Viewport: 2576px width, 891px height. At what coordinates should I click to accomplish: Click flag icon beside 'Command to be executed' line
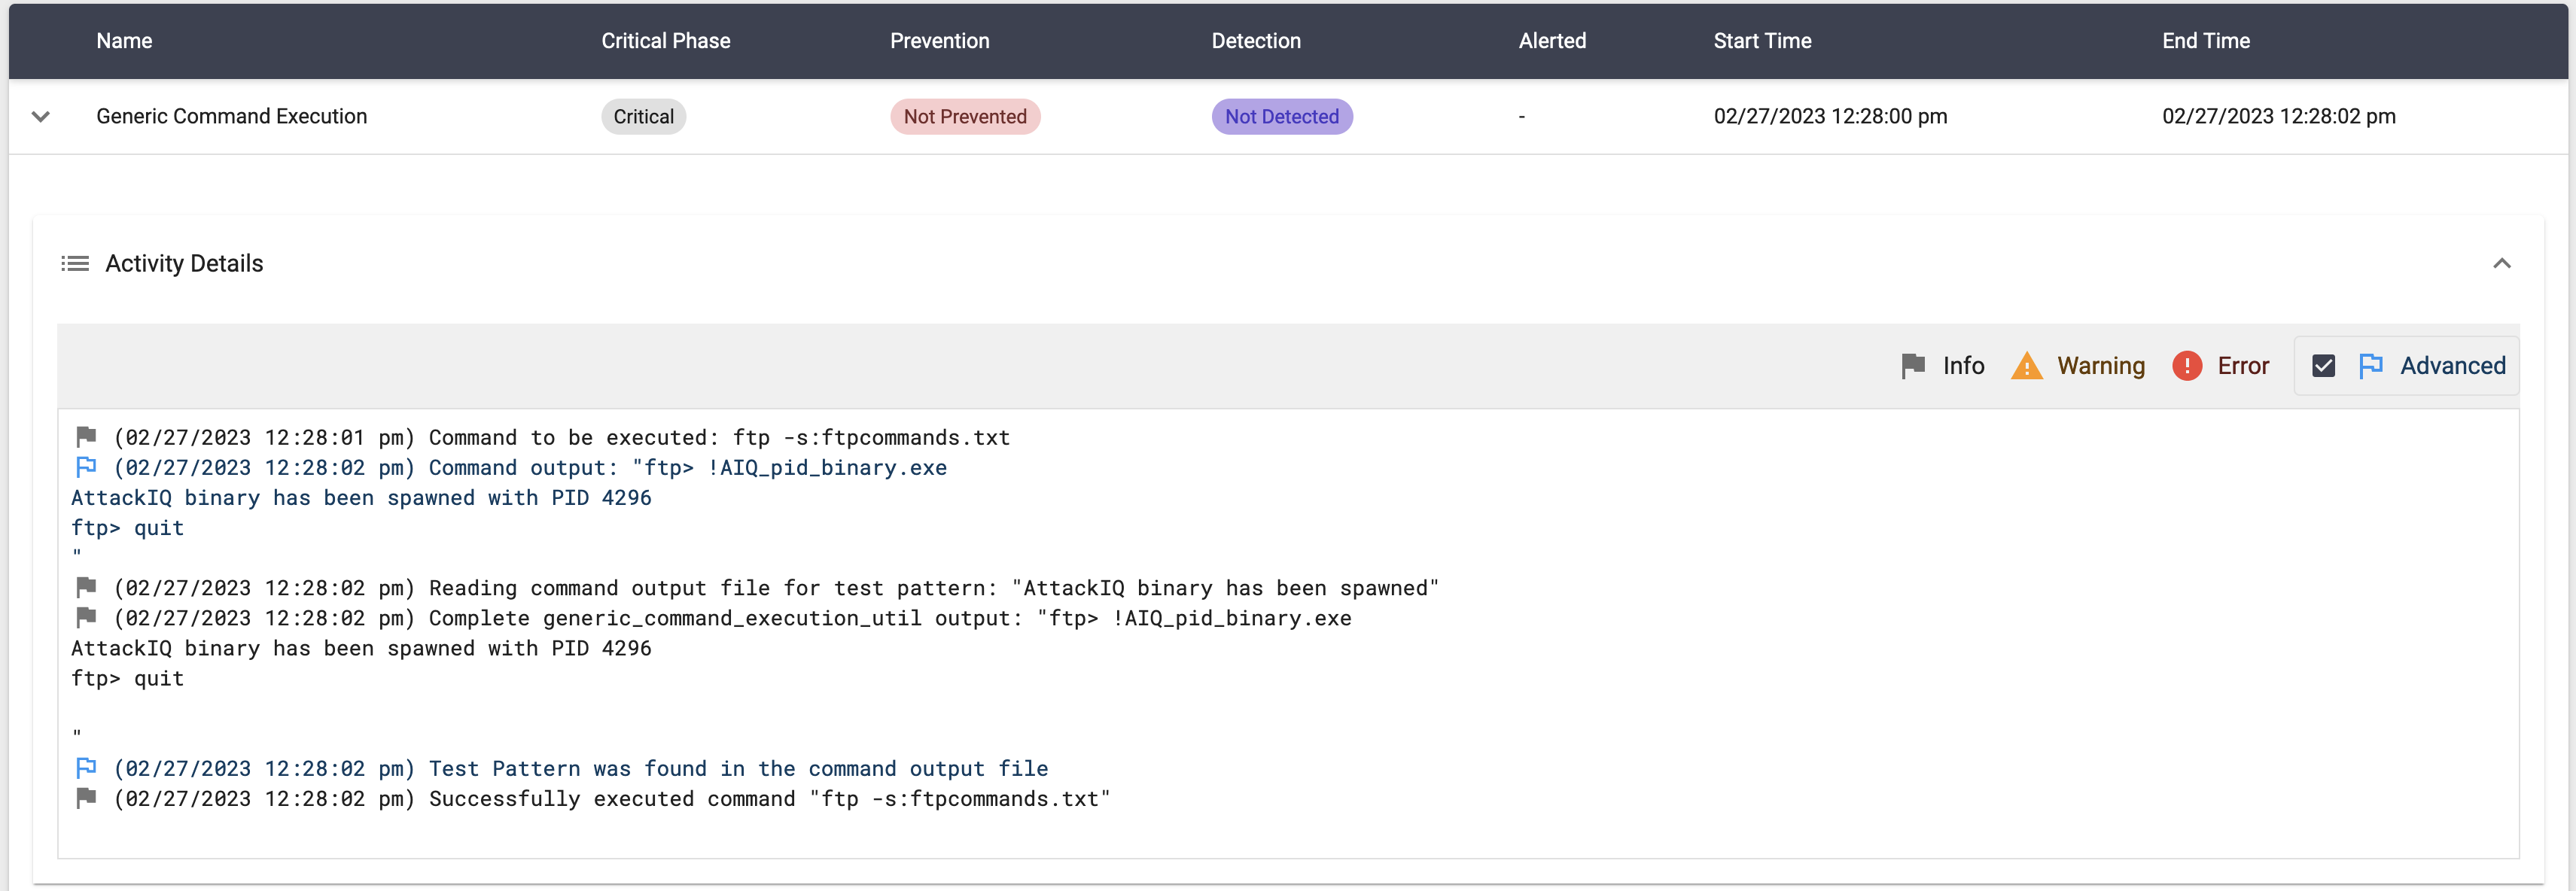point(86,437)
